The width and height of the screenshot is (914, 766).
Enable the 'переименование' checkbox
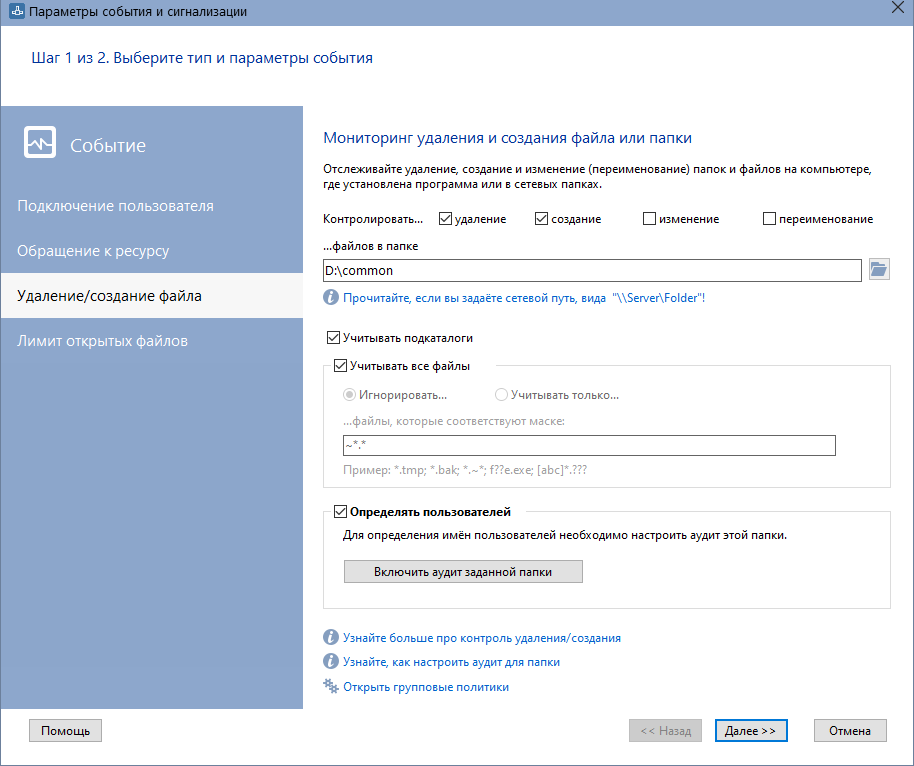tap(770, 219)
